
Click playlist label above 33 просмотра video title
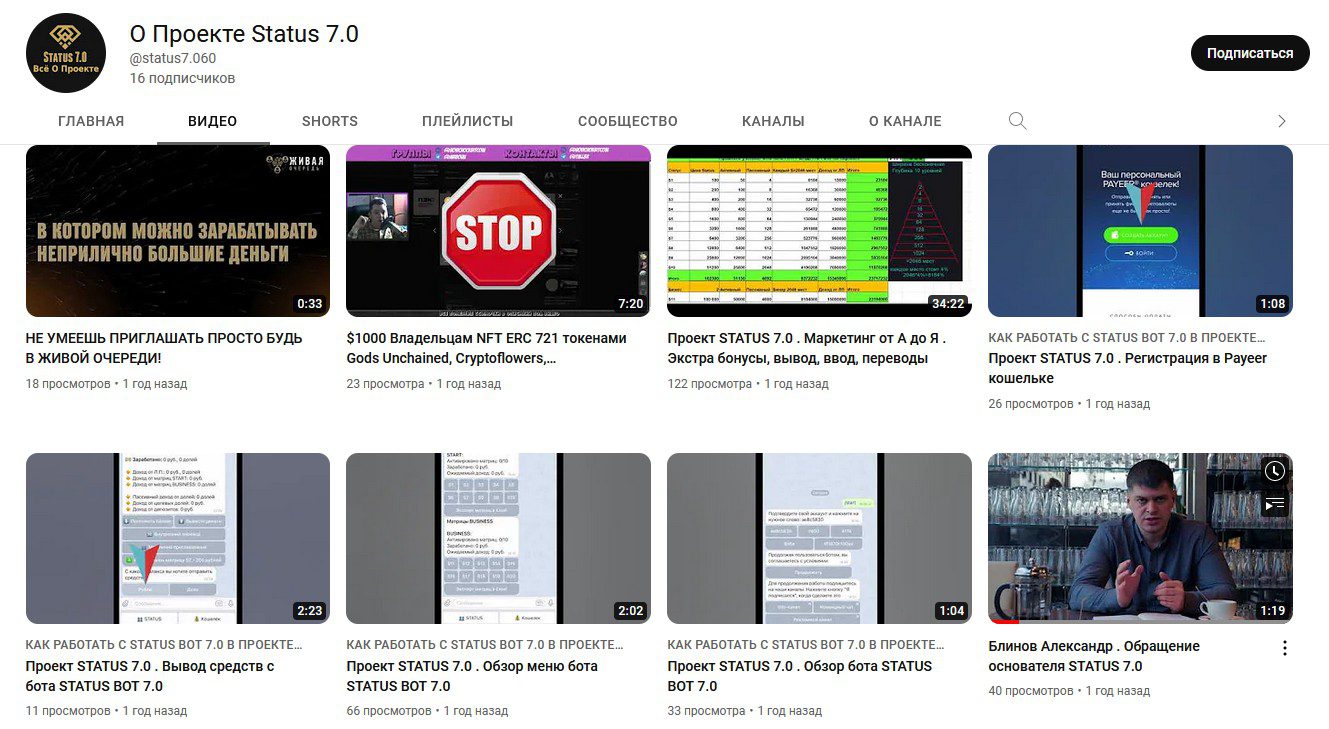click(806, 646)
